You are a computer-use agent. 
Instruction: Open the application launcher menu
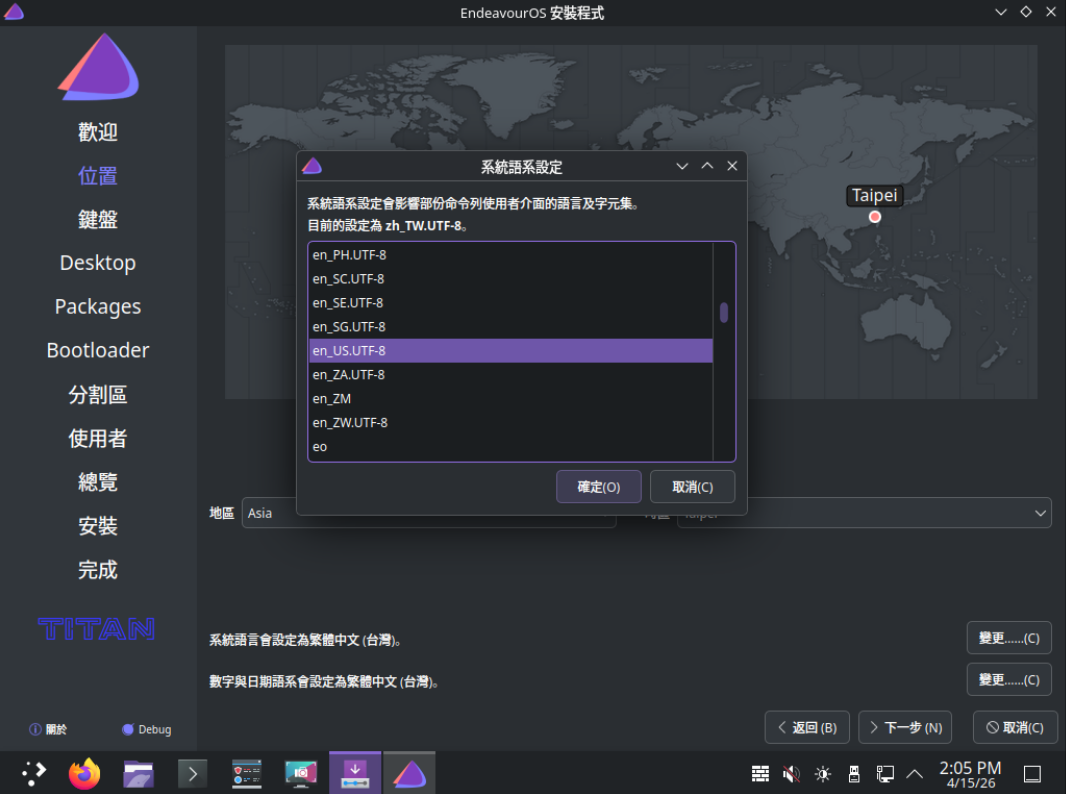[34, 773]
